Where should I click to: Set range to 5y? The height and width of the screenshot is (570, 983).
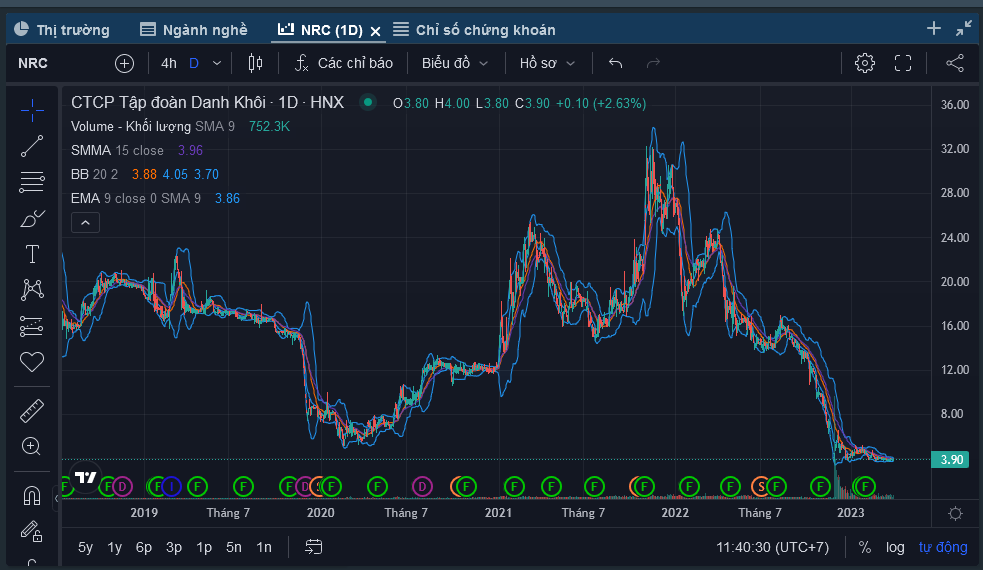click(x=85, y=547)
